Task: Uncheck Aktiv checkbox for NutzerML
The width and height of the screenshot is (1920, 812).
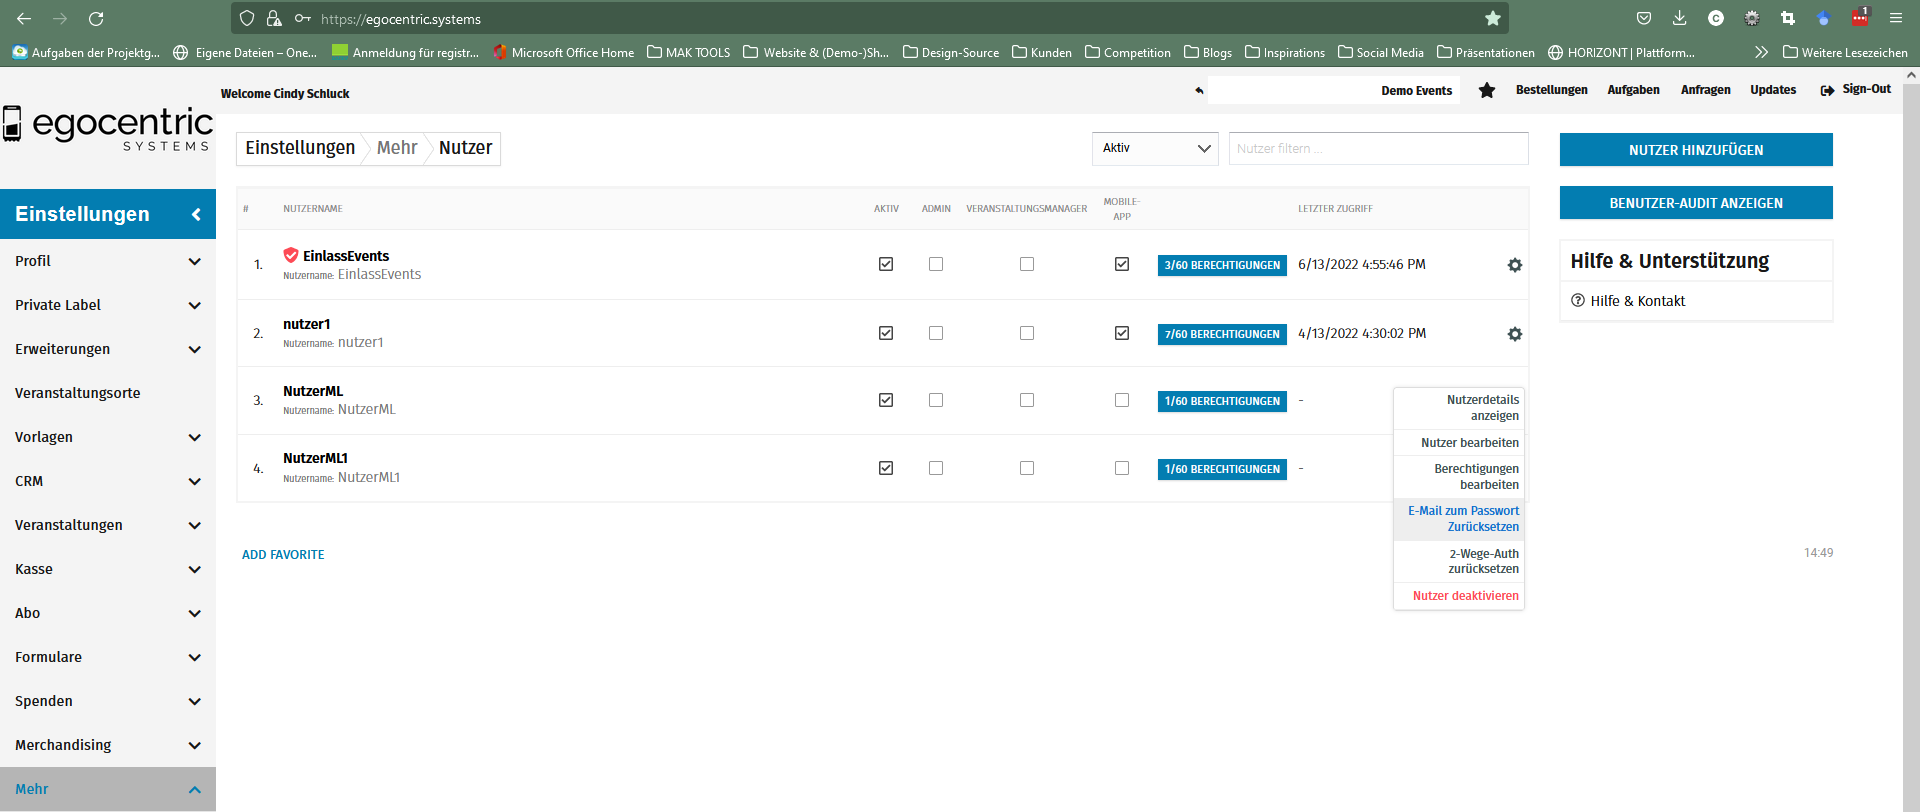Action: pyautogui.click(x=885, y=400)
